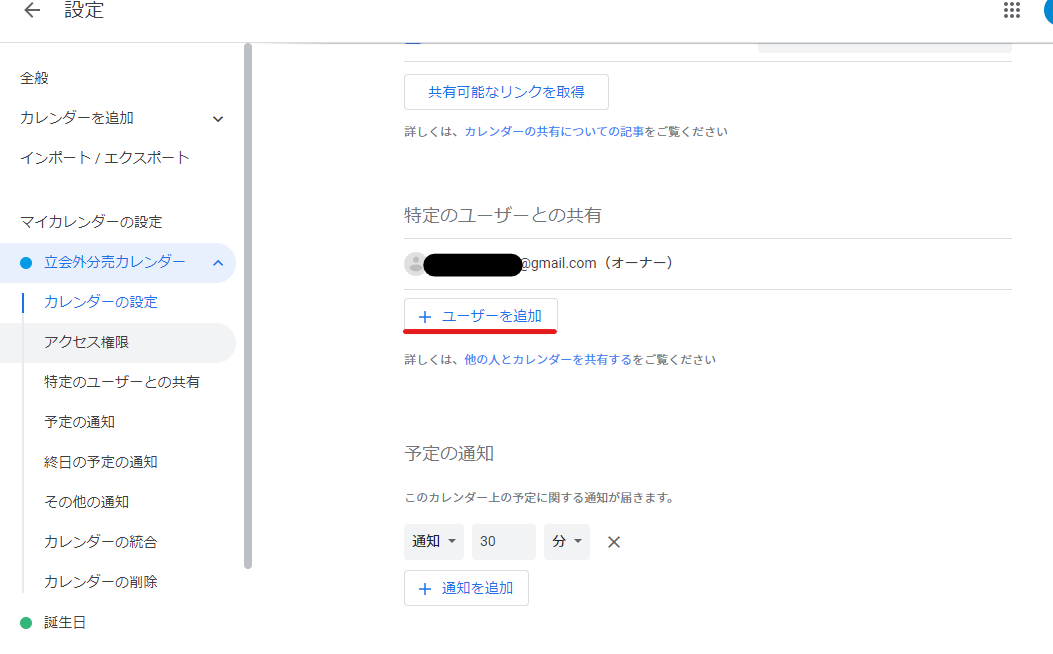Screen dimensions: 1053x654
Task: Open the 他の人とカレンダーを共有する link
Action: (548, 360)
